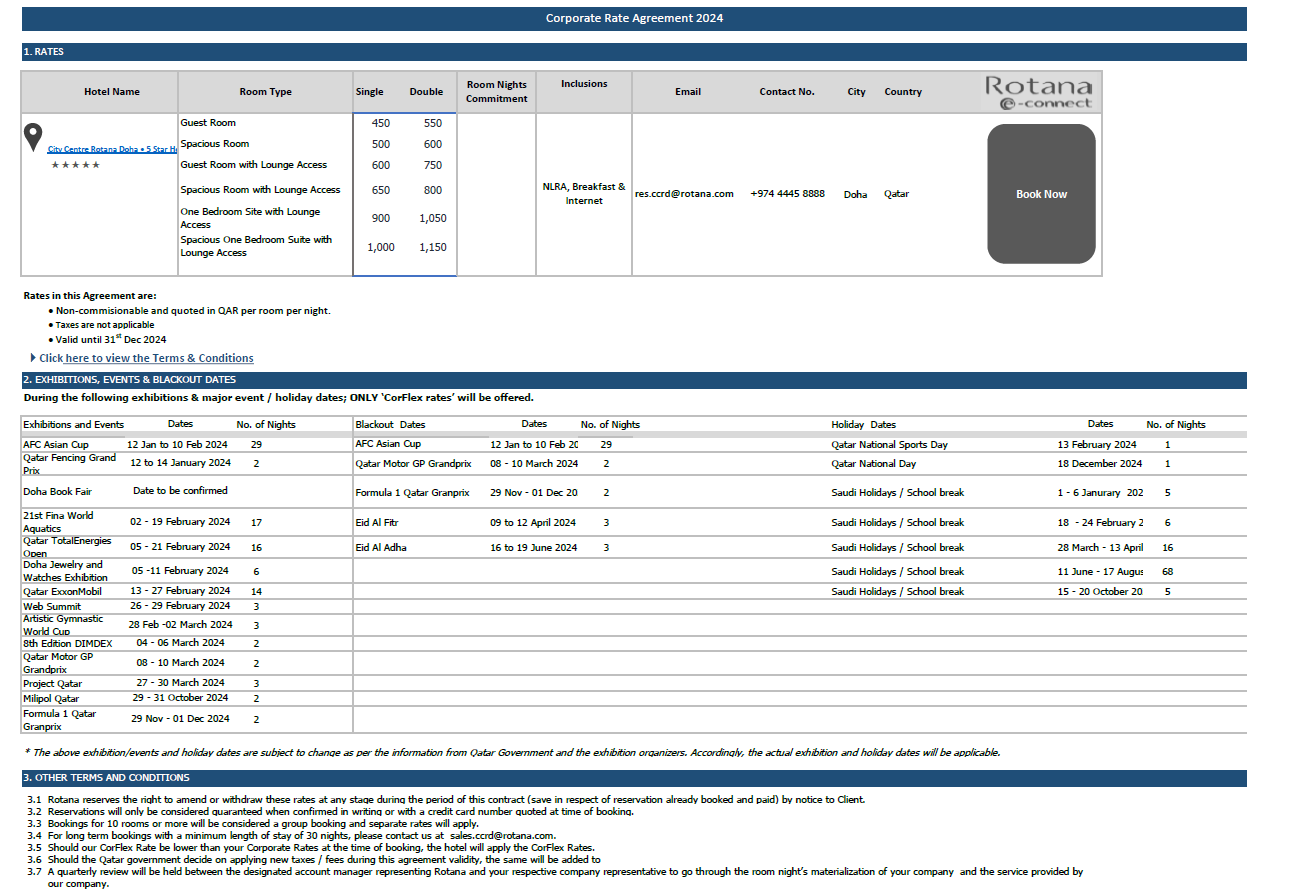Click the five-star rating under hotel name
The height and width of the screenshot is (893, 1296).
[76, 165]
